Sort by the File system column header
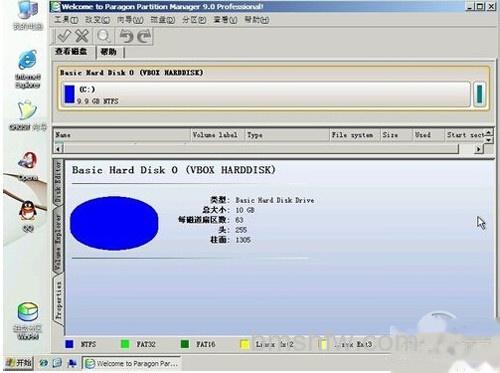This screenshot has width=500, height=373. tap(355, 135)
